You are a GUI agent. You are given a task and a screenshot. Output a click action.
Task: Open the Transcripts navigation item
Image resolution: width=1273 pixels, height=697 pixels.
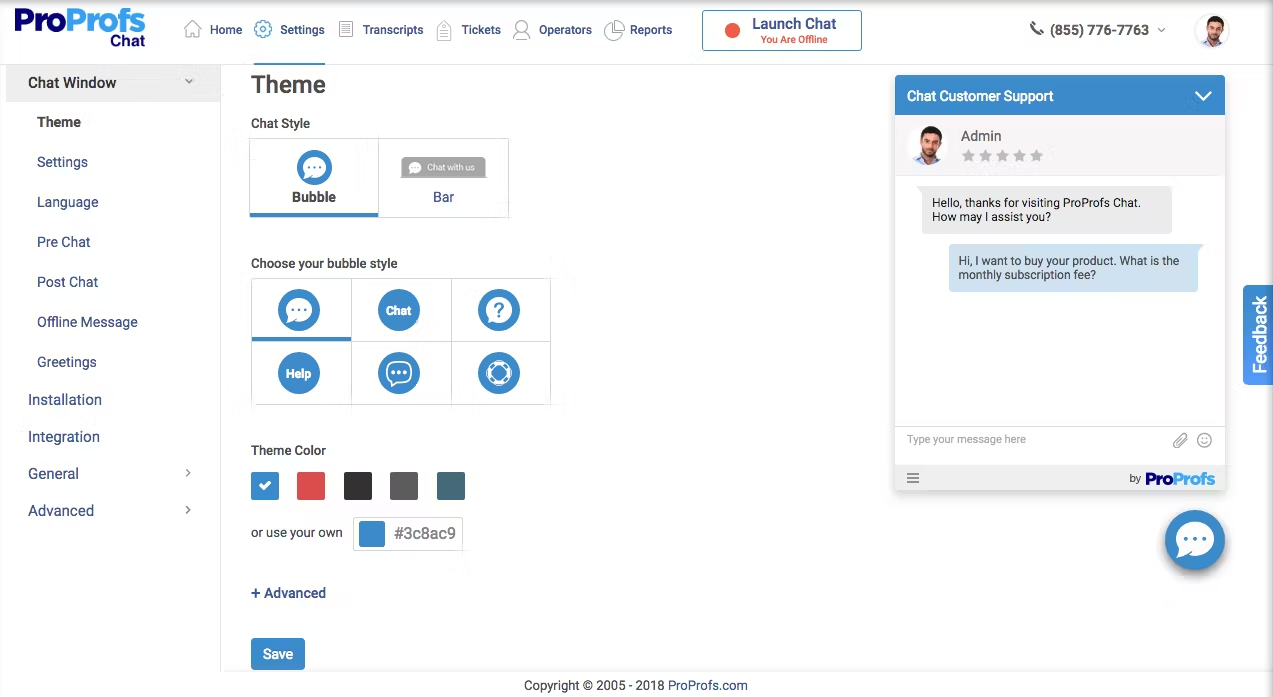click(x=381, y=30)
